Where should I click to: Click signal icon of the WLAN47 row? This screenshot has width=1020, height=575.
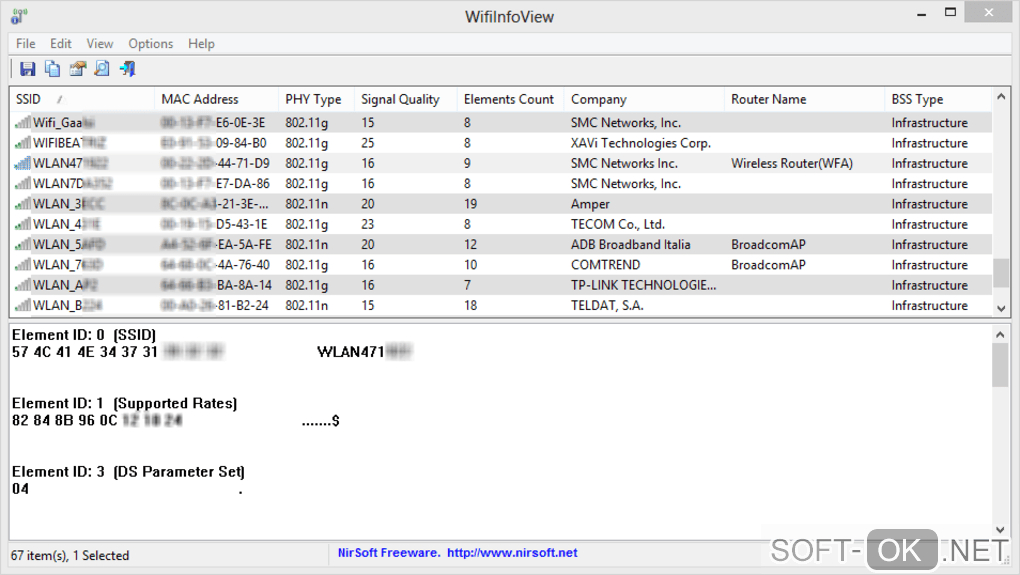23,163
